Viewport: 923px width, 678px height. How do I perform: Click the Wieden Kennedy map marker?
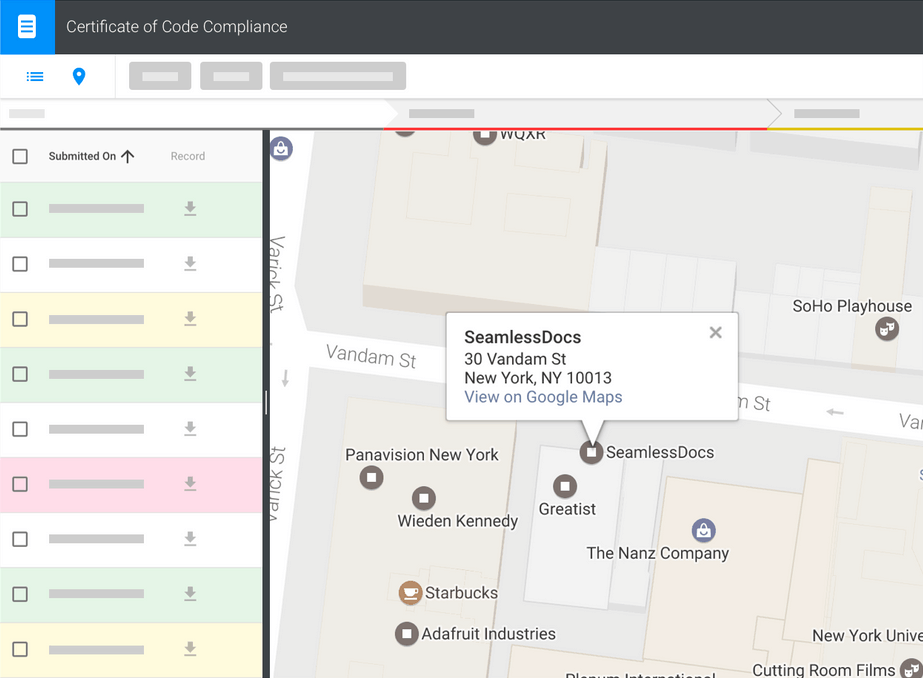pyautogui.click(x=424, y=498)
